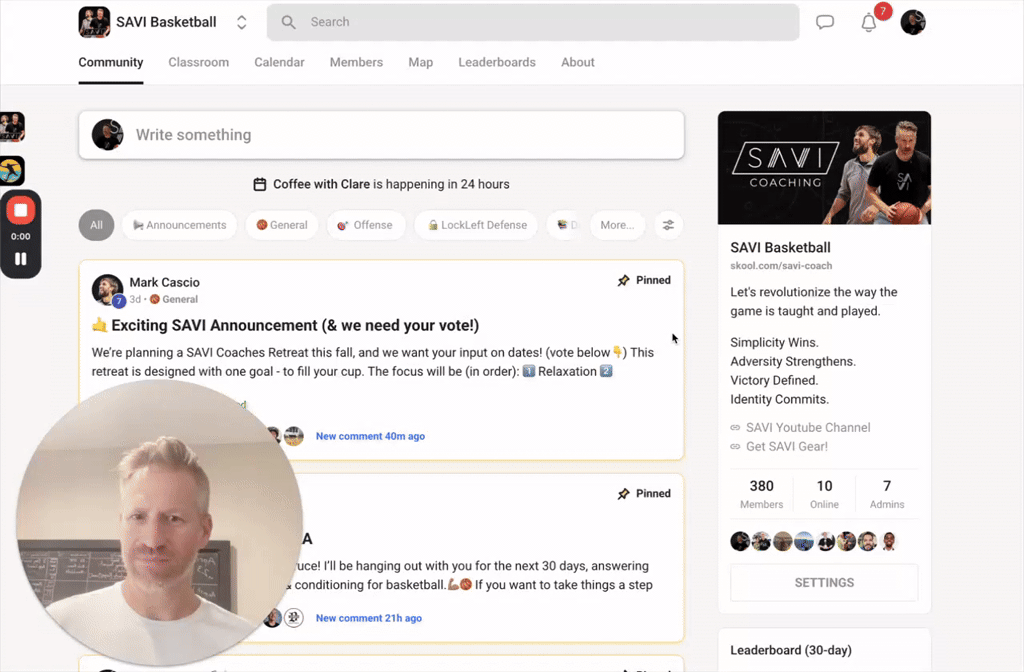Open the SAVI Coaching banner image
Viewport: 1024px width, 672px height.
824,168
